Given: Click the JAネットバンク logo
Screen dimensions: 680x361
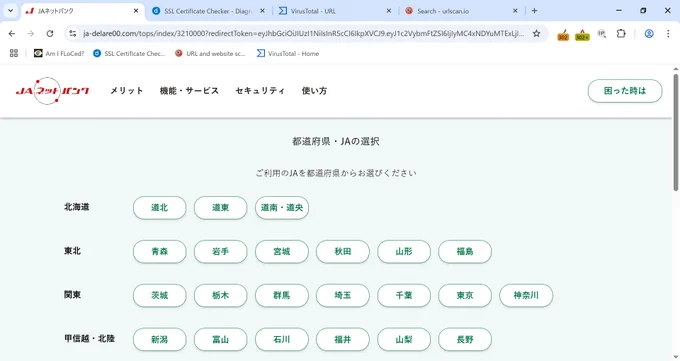Looking at the screenshot, I should [52, 91].
